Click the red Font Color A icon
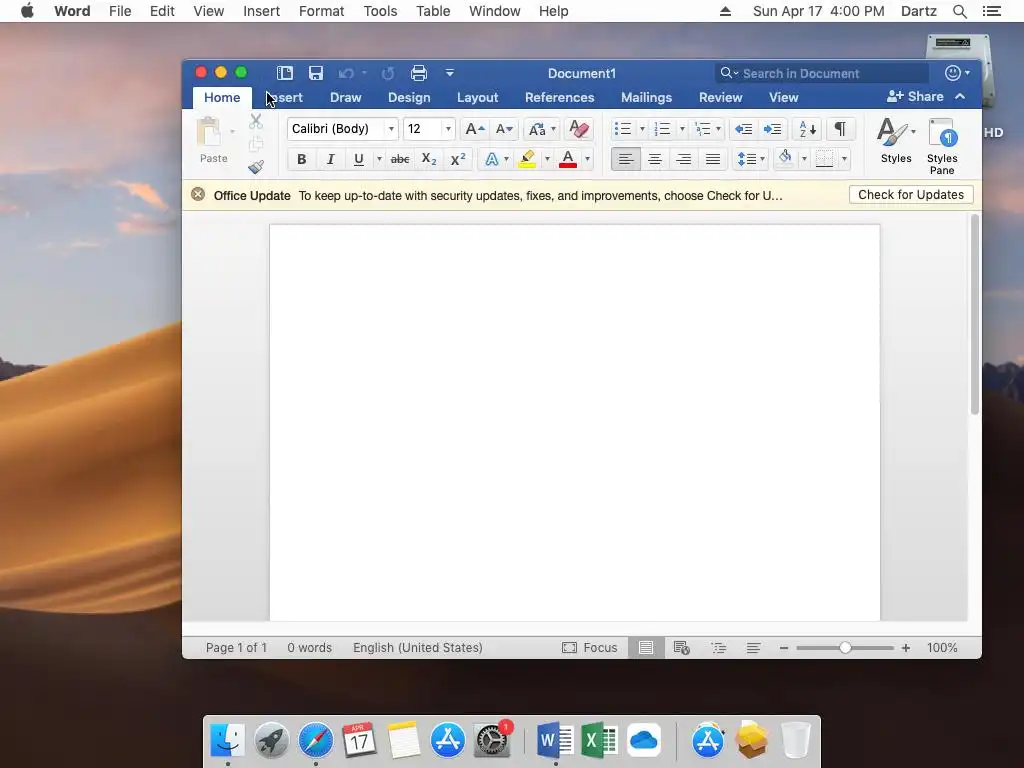Screen dimensions: 1024x768 pos(568,159)
